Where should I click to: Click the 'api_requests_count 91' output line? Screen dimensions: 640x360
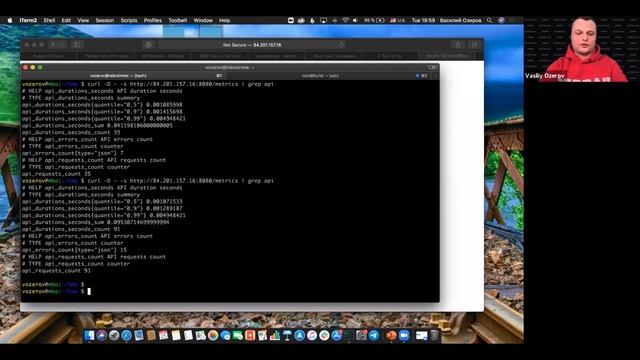pyautogui.click(x=56, y=271)
